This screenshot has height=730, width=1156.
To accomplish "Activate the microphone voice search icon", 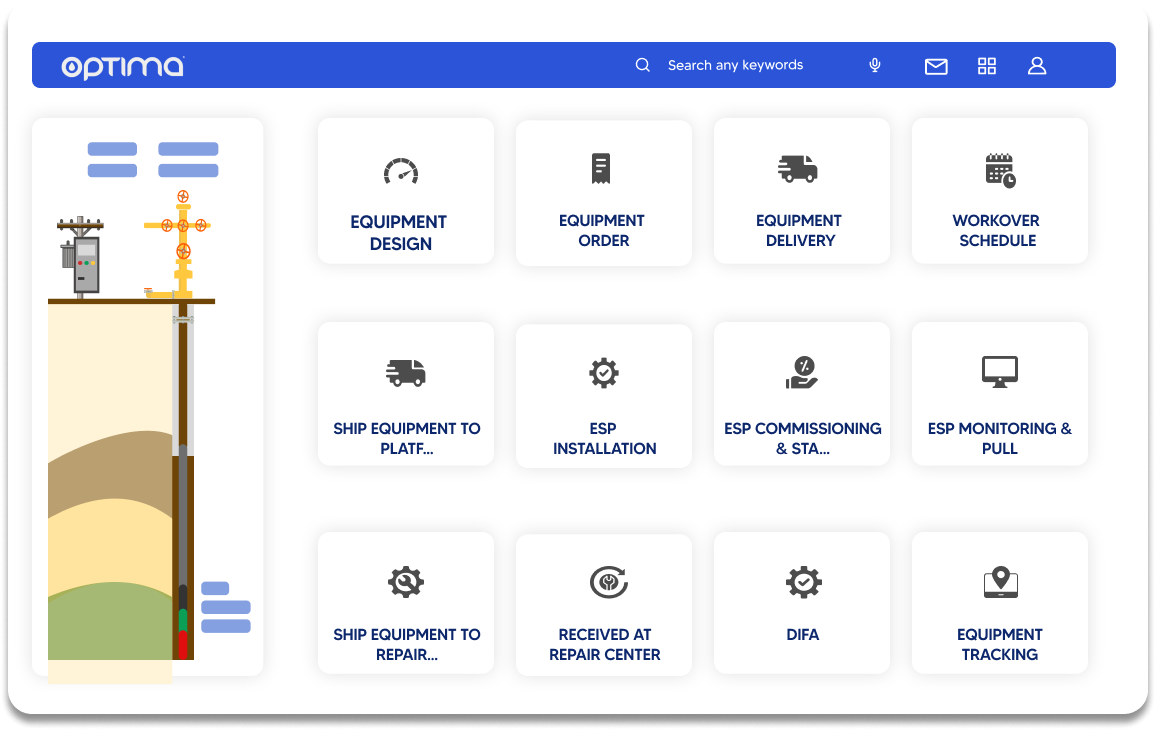I will [x=874, y=65].
